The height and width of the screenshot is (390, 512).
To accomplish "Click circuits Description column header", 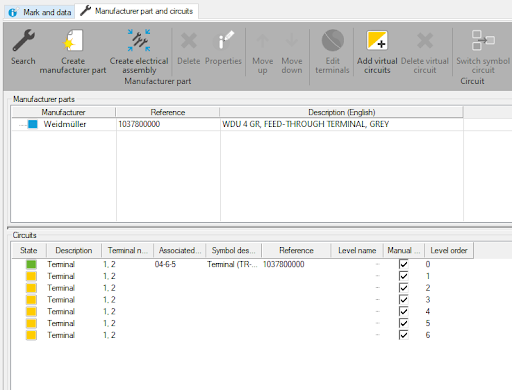I will coord(74,250).
